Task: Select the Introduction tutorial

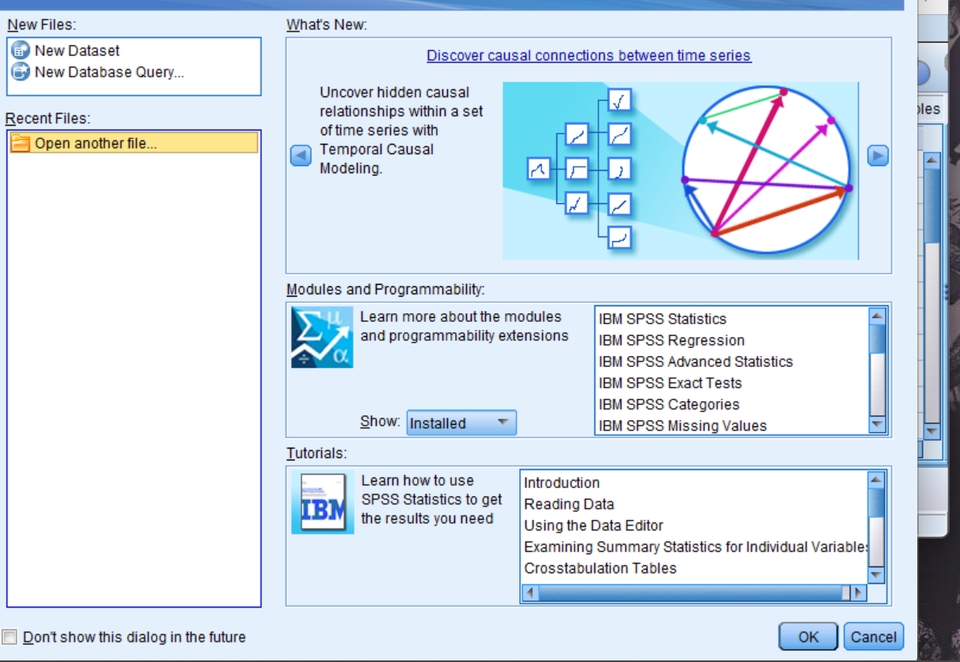Action: [x=562, y=483]
